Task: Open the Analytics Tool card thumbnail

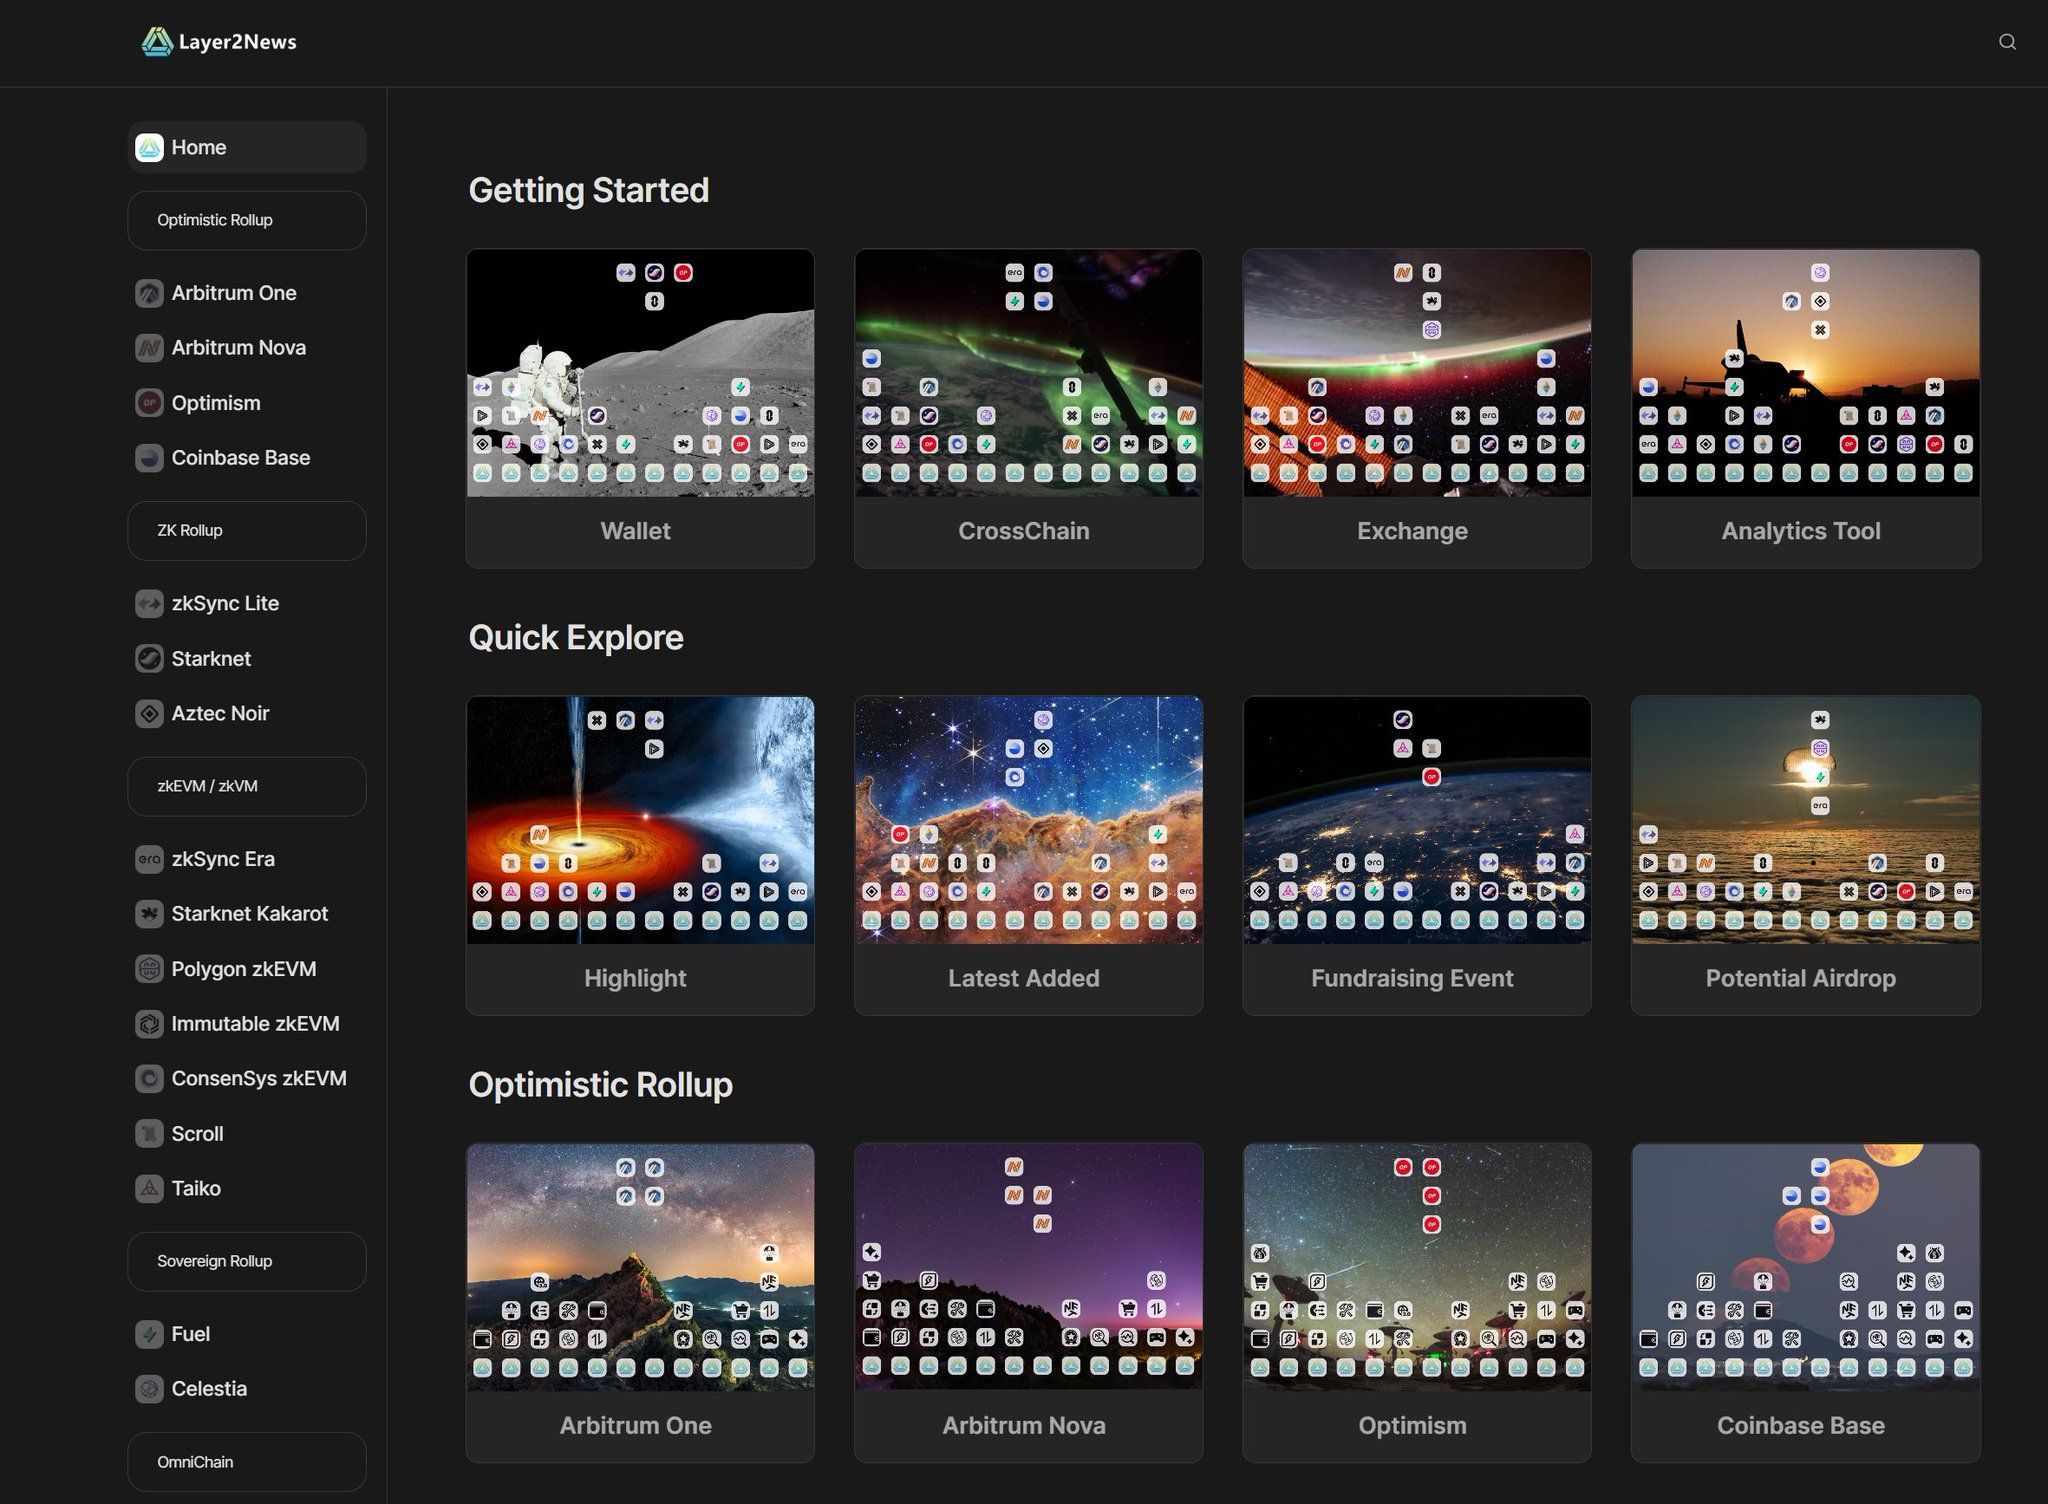Action: coord(1806,373)
